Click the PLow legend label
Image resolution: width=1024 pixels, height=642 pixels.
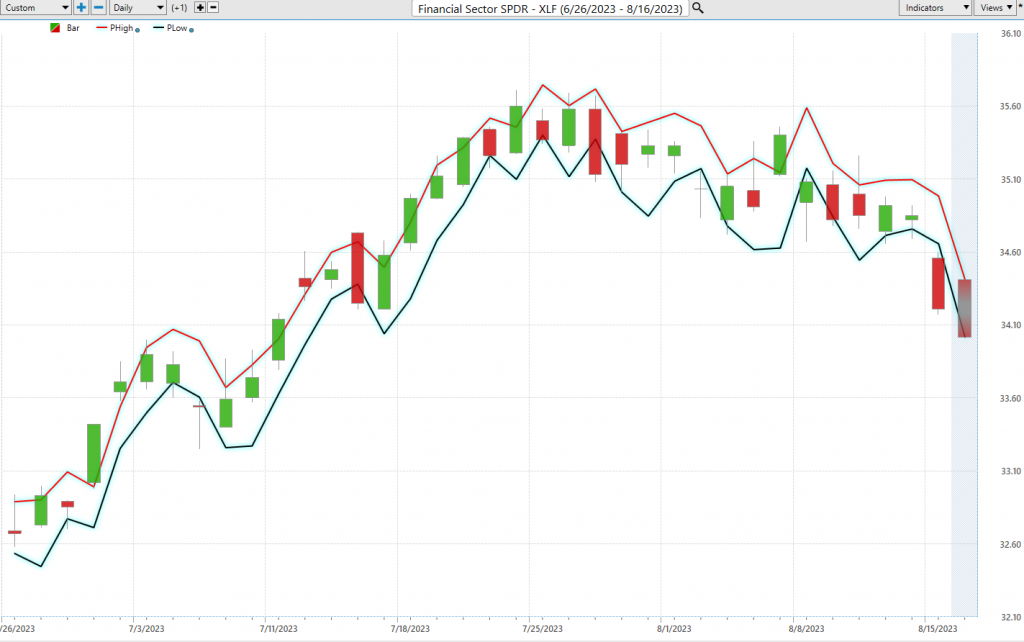(177, 28)
